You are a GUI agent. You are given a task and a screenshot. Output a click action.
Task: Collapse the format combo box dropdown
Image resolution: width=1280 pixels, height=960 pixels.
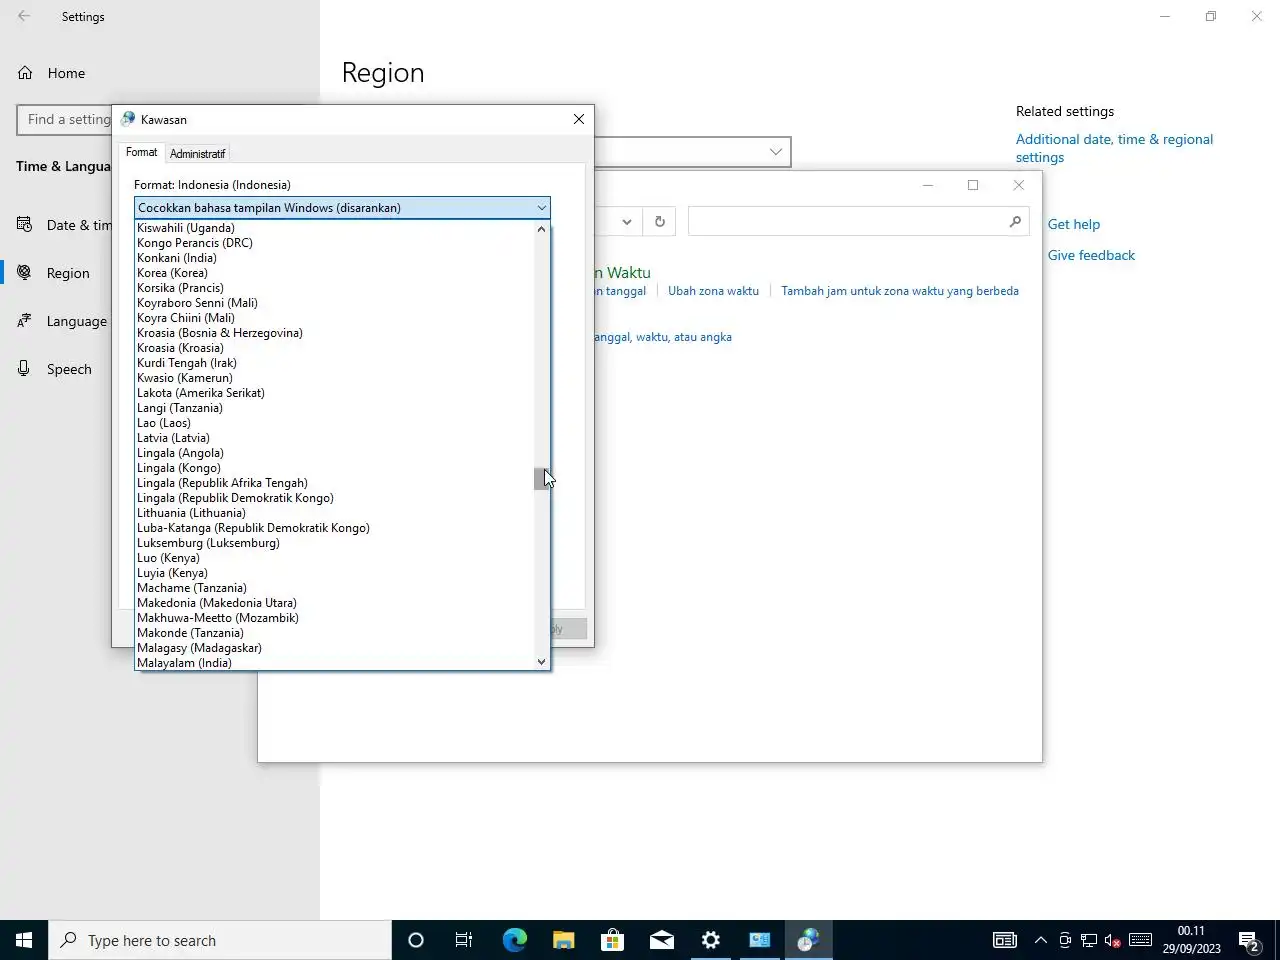(541, 208)
